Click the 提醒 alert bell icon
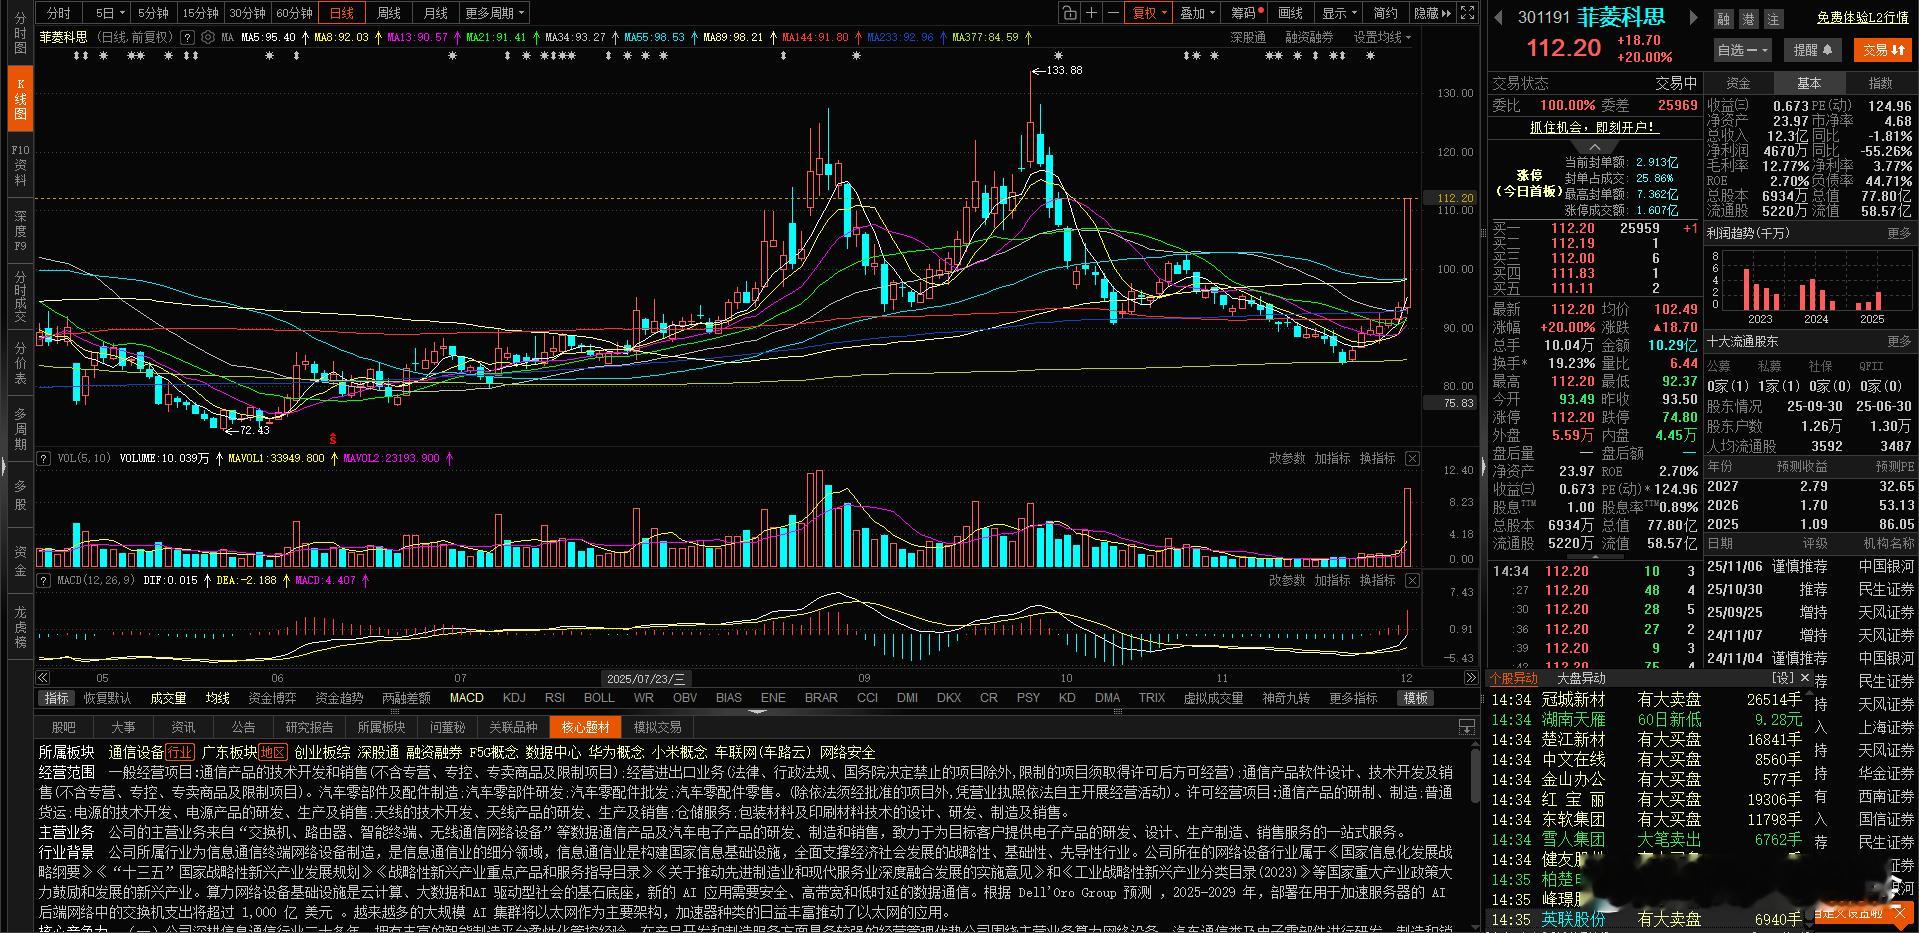 click(x=1812, y=50)
